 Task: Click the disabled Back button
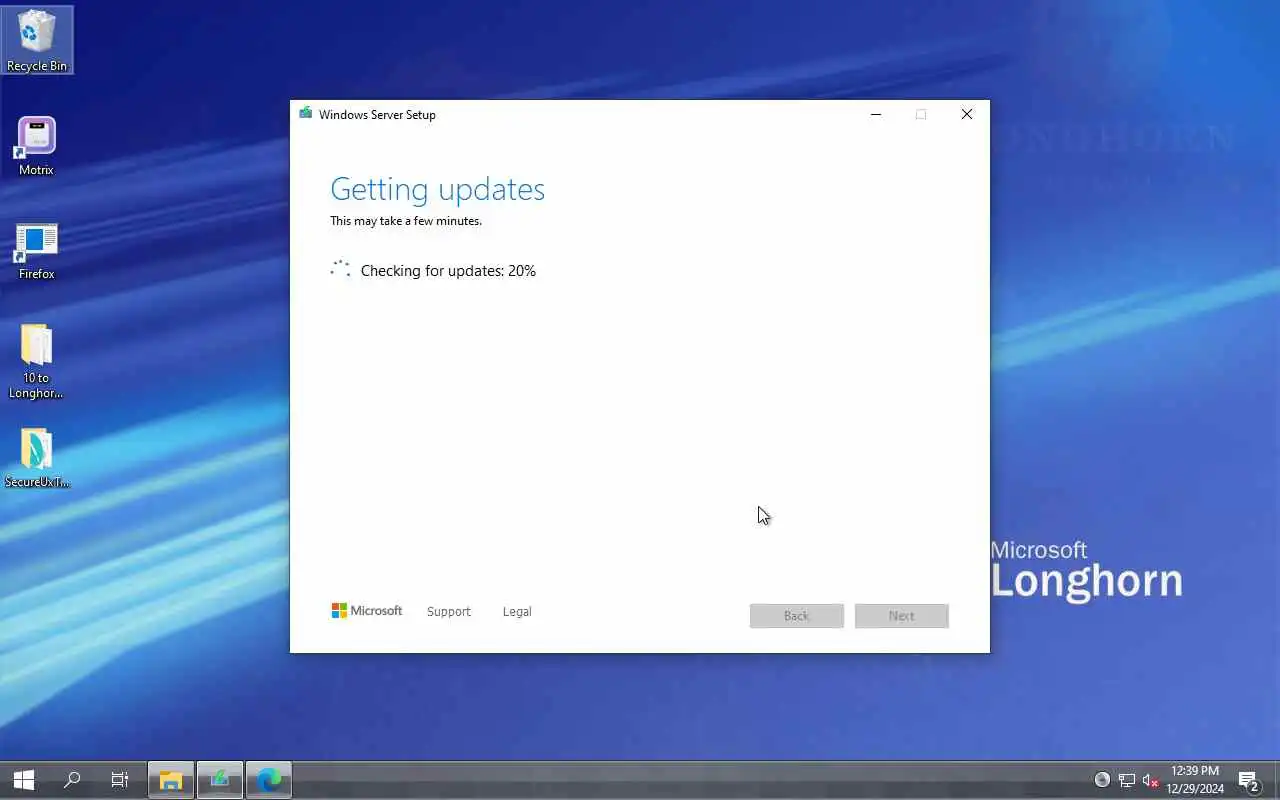click(x=797, y=616)
